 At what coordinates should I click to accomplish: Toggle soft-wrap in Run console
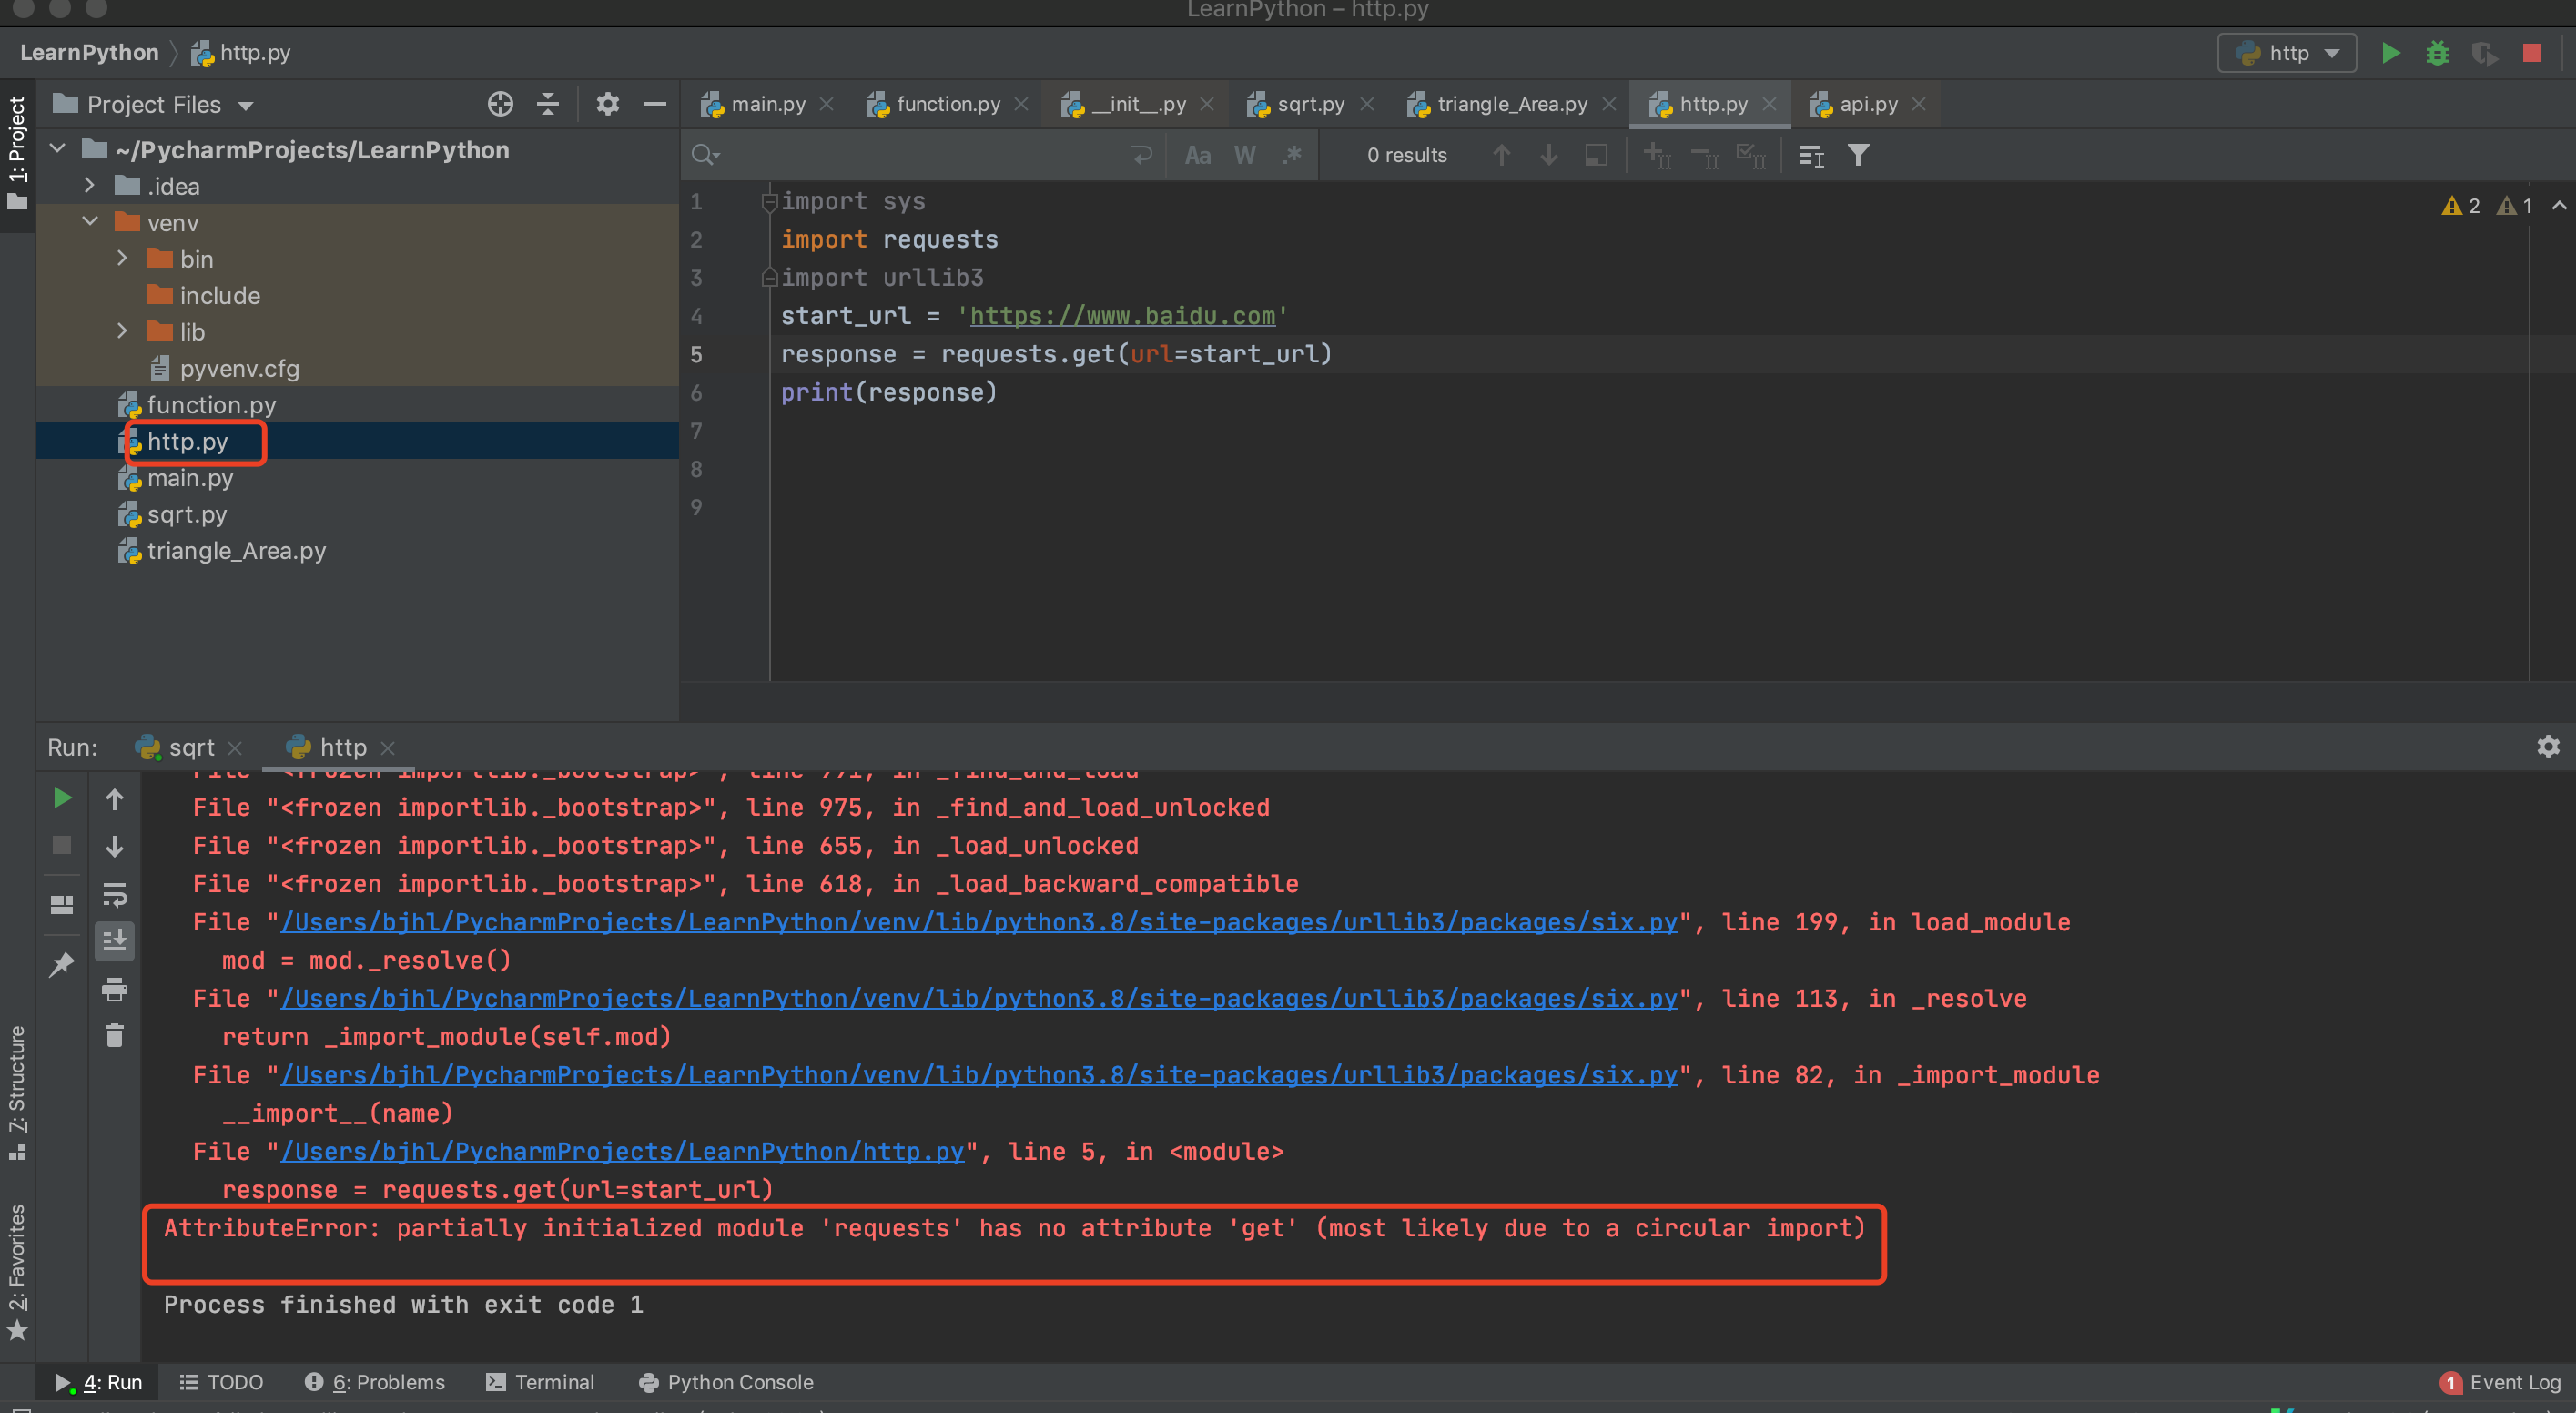click(x=115, y=894)
